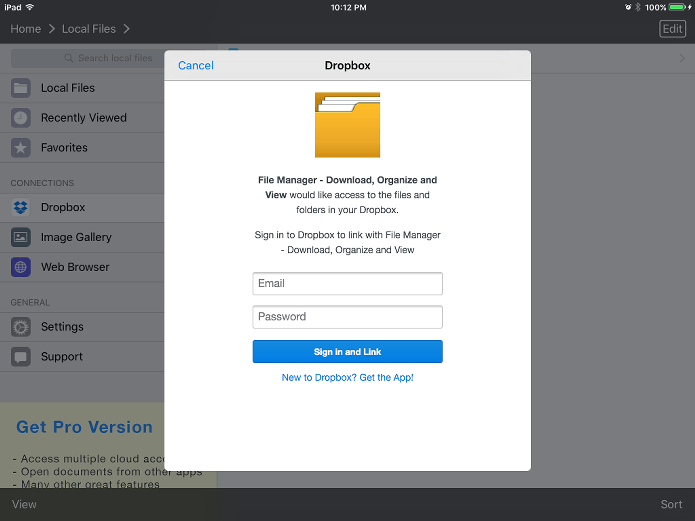Select Local Files in the breadcrumb
Image resolution: width=695 pixels, height=521 pixels.
click(89, 29)
